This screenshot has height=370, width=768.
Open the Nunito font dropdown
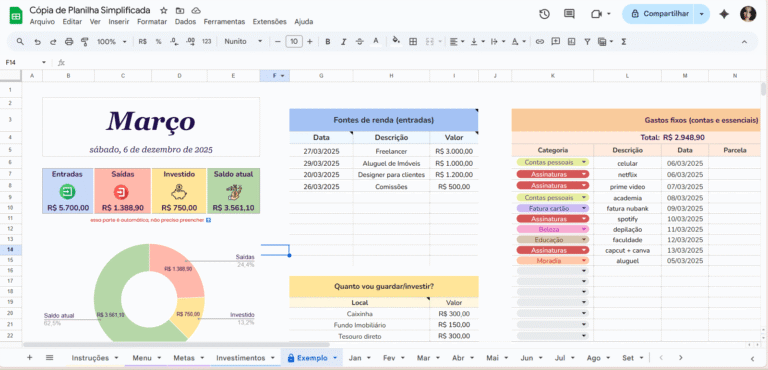pos(243,42)
